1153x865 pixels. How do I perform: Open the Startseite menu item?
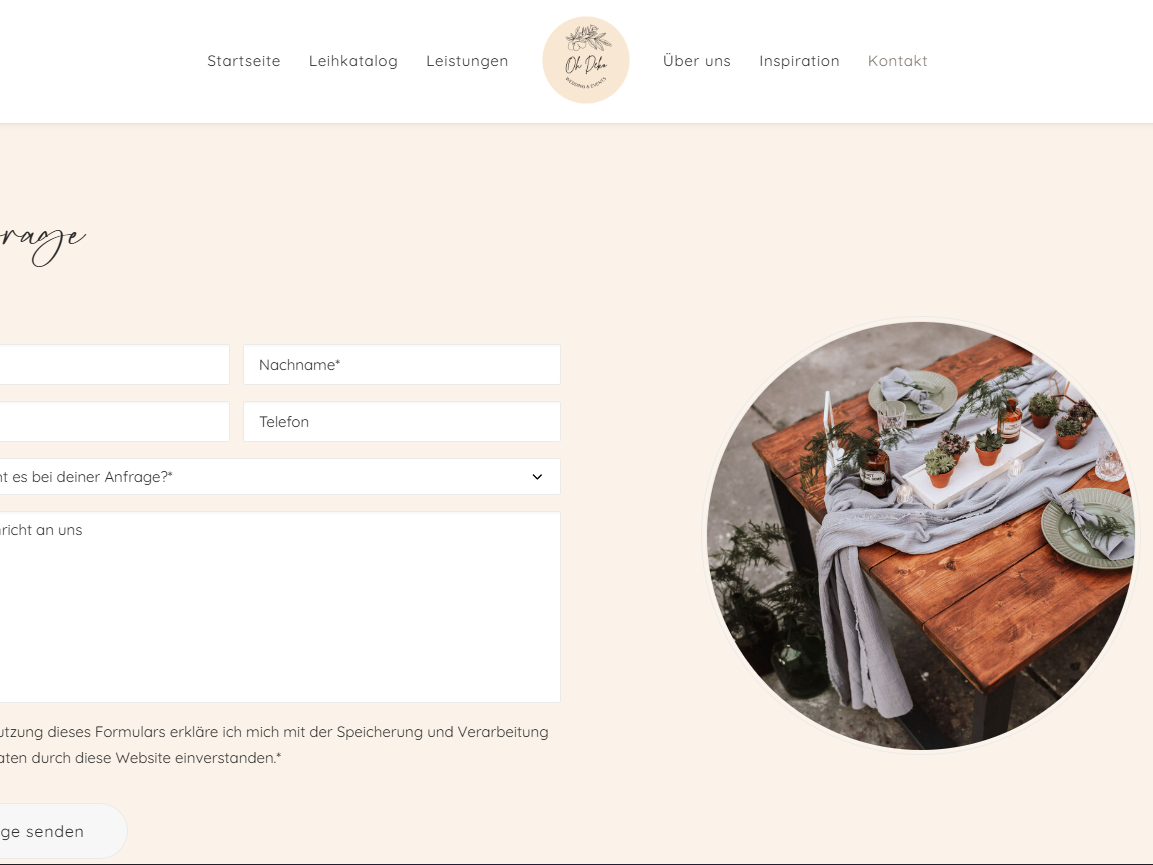point(243,61)
